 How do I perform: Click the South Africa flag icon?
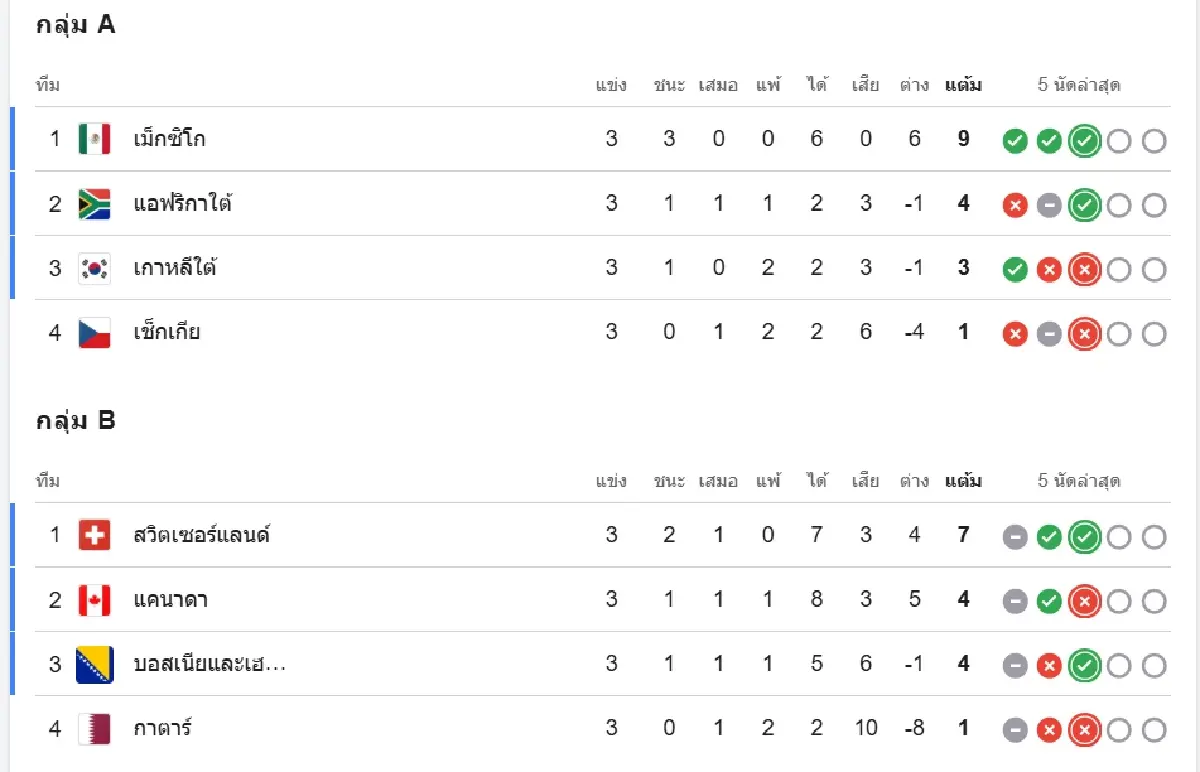point(94,204)
